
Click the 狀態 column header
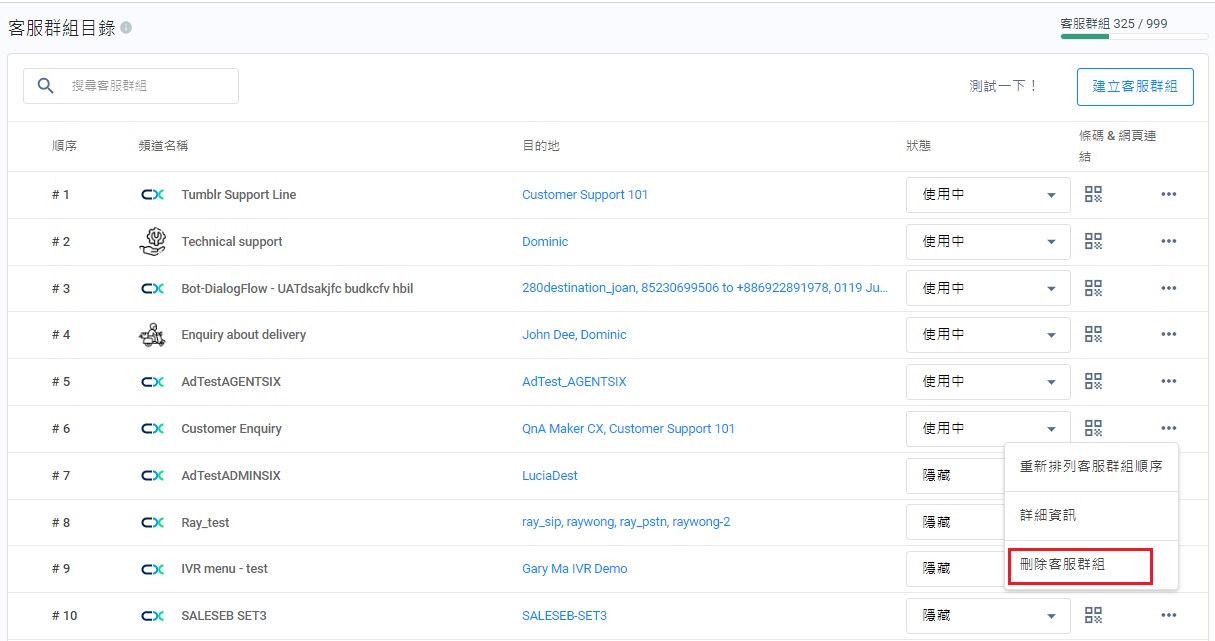pos(918,146)
